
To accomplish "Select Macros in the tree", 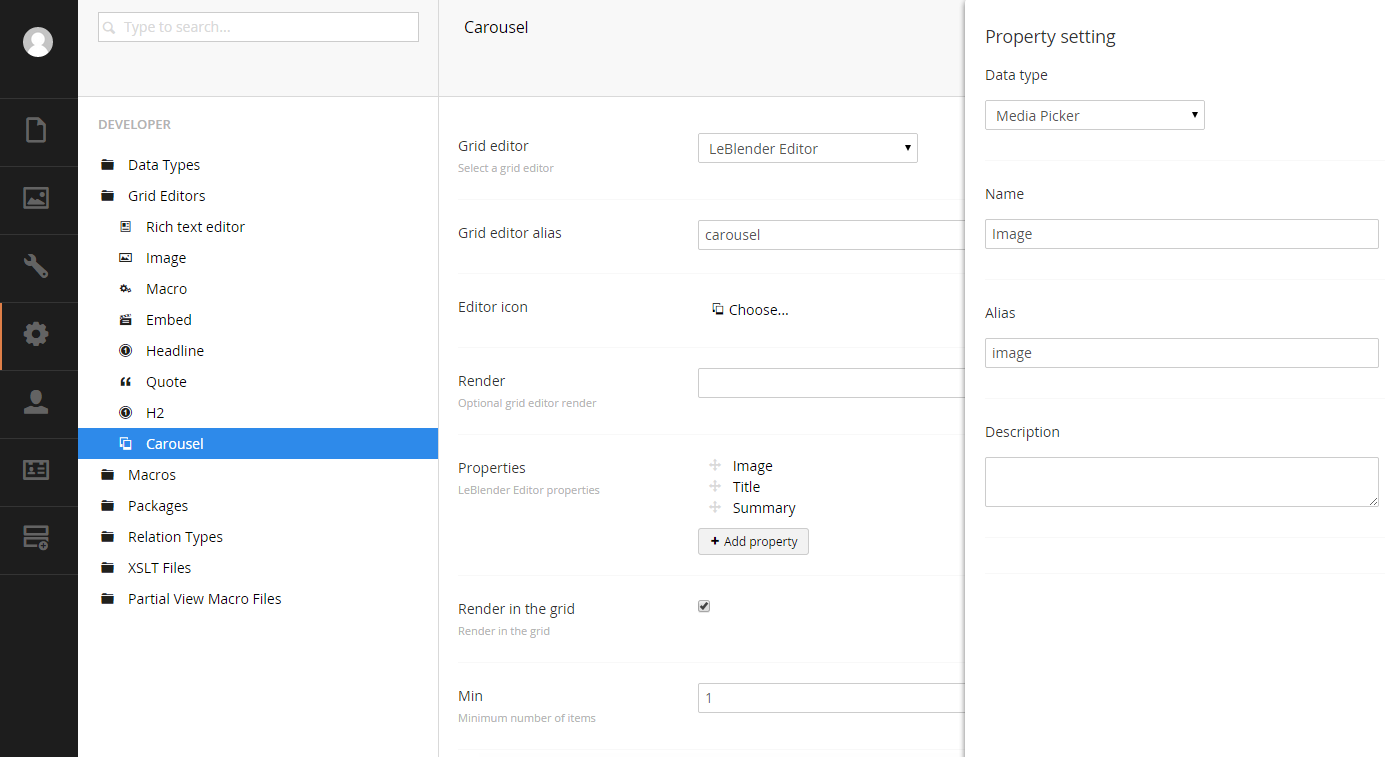I will [x=152, y=475].
